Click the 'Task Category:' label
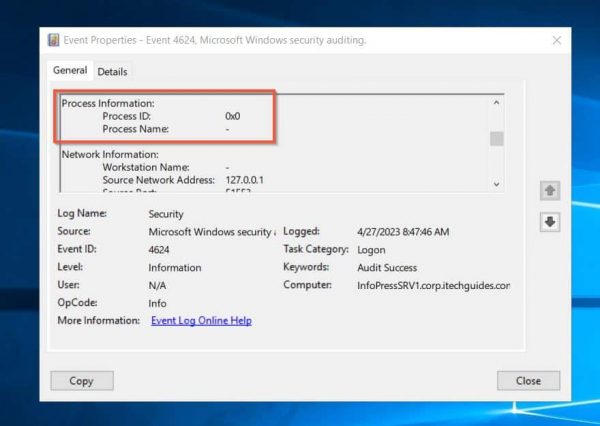 pyautogui.click(x=316, y=249)
